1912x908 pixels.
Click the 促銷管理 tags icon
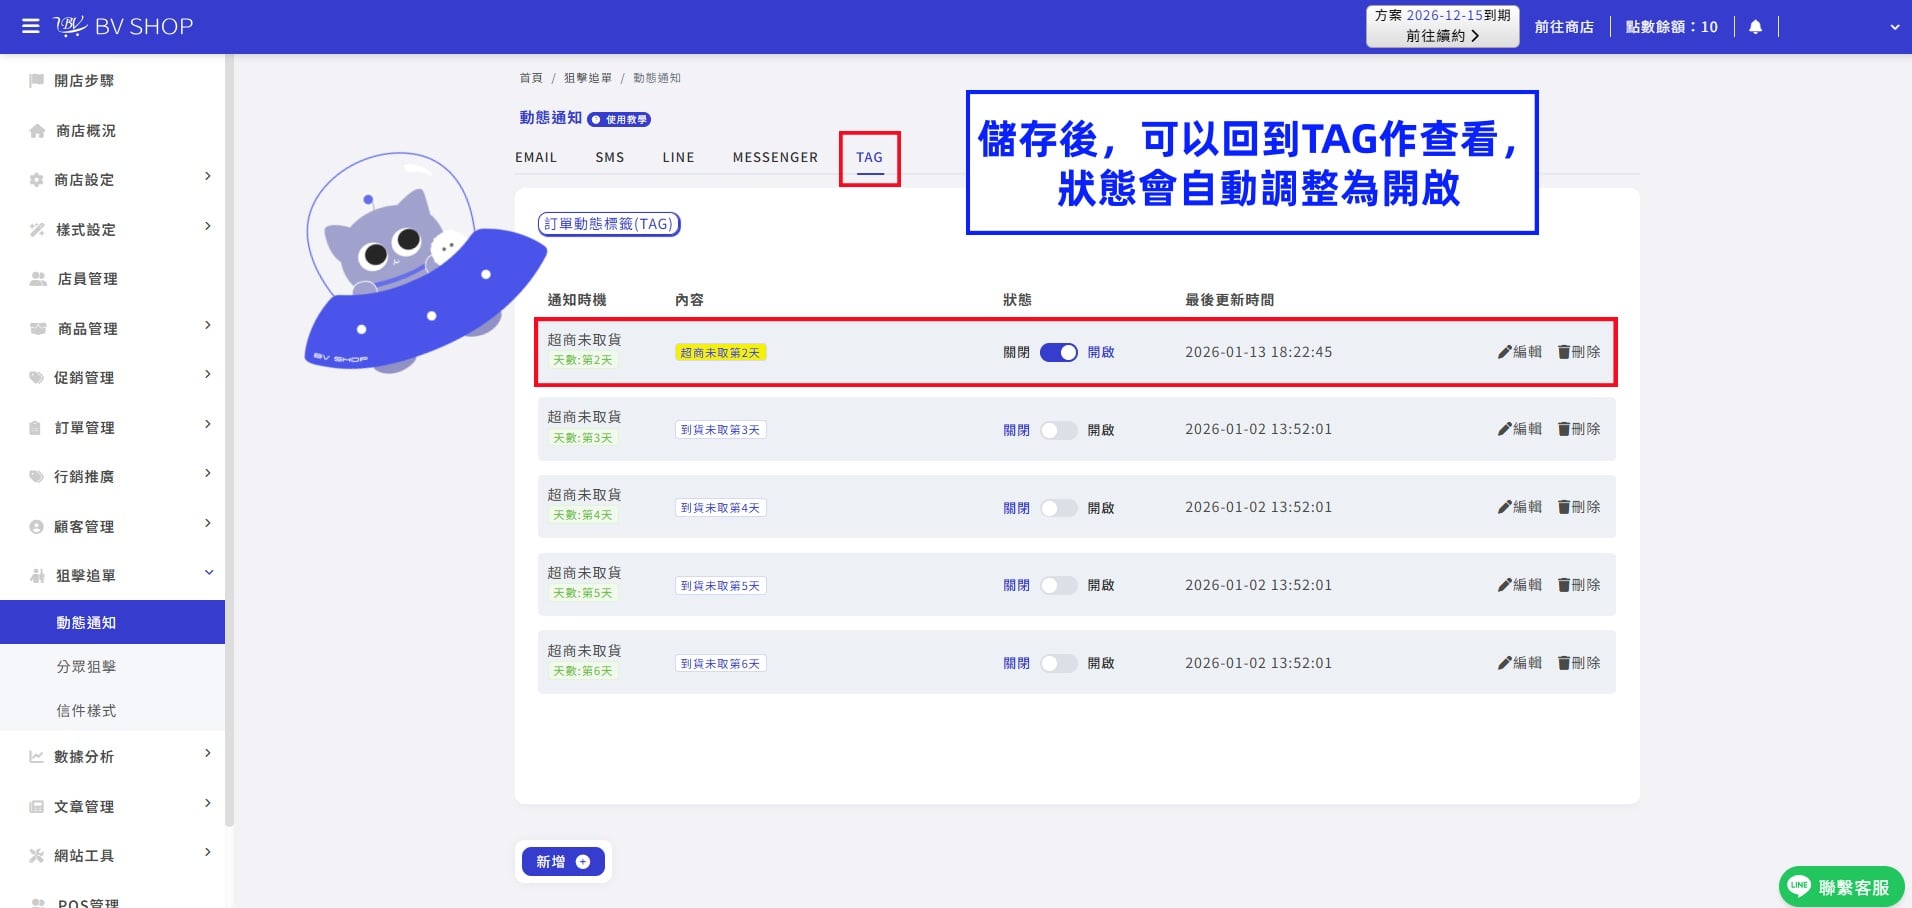(x=37, y=378)
